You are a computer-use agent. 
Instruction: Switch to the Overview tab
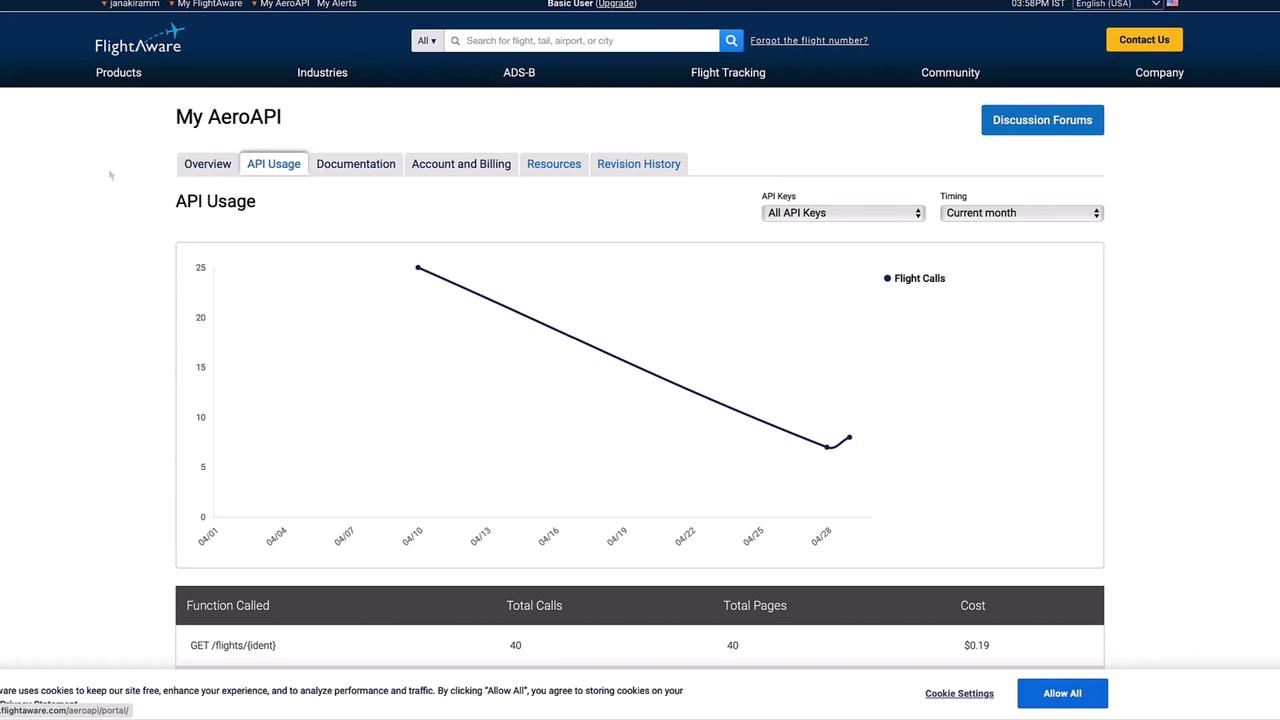(x=208, y=164)
